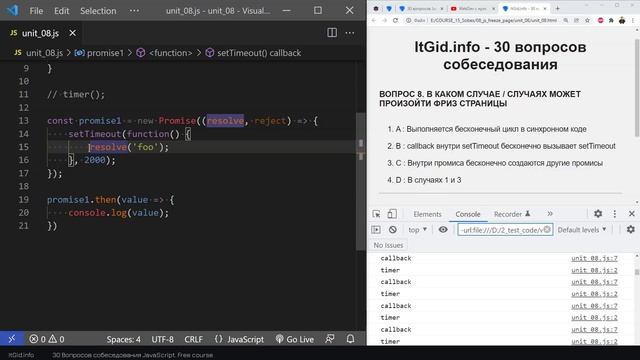This screenshot has height=360, width=640.
Task: Toggle console sidebar panel
Action: tap(376, 230)
